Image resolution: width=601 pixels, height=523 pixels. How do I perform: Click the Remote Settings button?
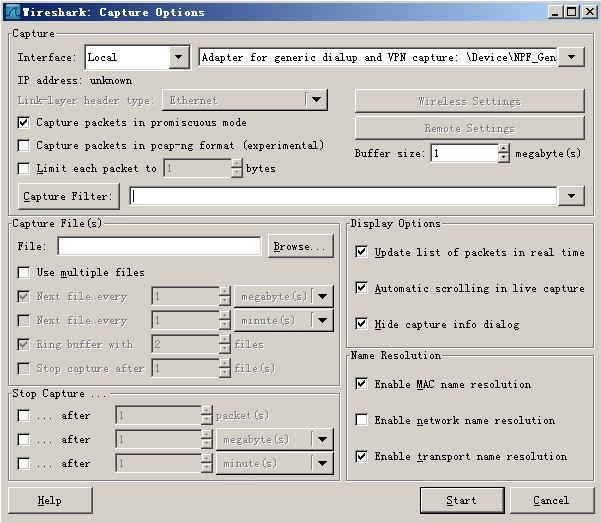pyautogui.click(x=470, y=128)
